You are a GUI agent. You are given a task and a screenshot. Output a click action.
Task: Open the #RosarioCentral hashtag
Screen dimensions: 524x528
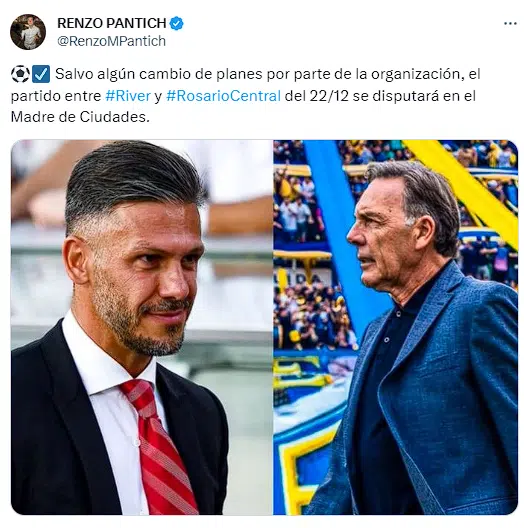pyautogui.click(x=223, y=96)
